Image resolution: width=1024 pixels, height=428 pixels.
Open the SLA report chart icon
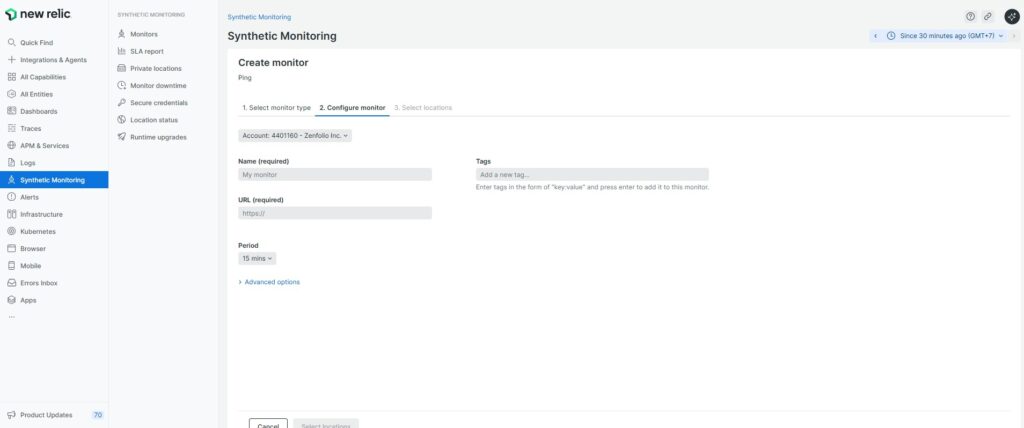tap(122, 51)
